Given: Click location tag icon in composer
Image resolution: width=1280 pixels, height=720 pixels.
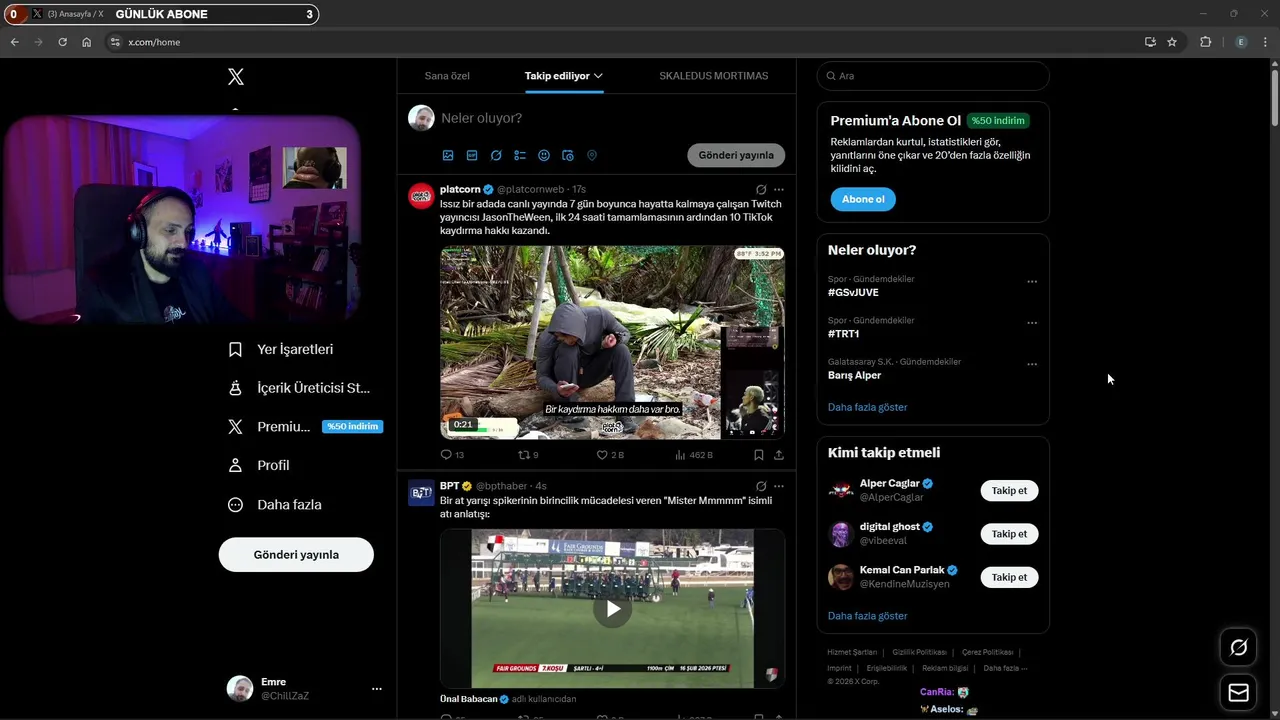Looking at the screenshot, I should [x=592, y=155].
